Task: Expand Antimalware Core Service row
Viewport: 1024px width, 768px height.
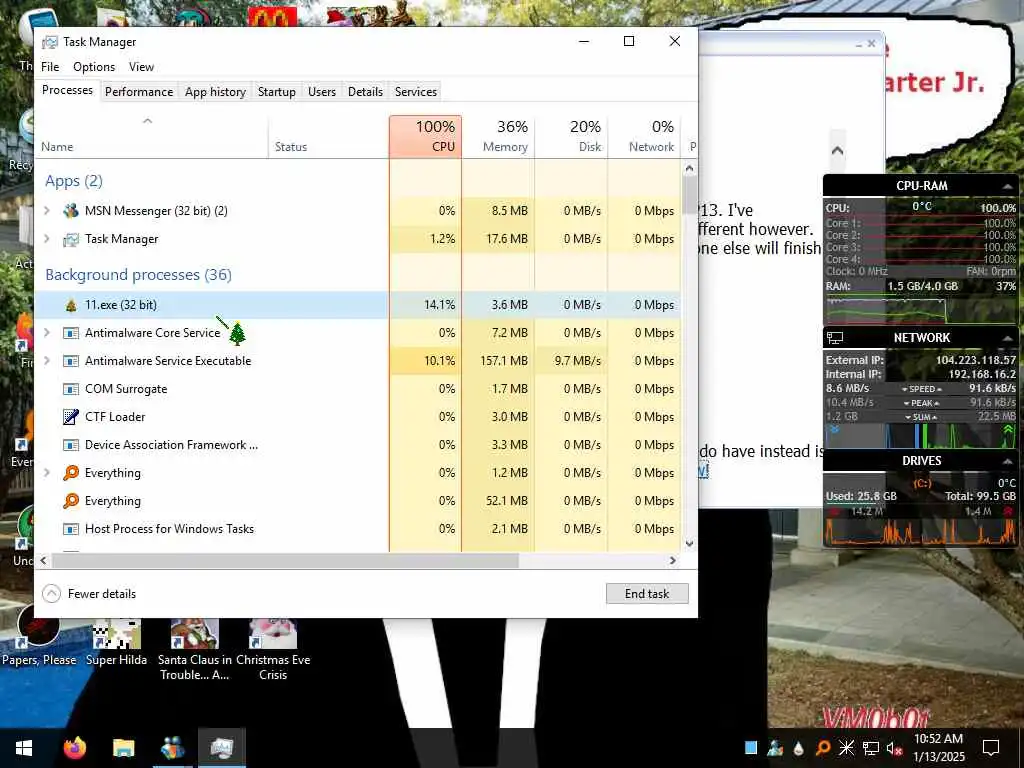Action: coord(47,333)
